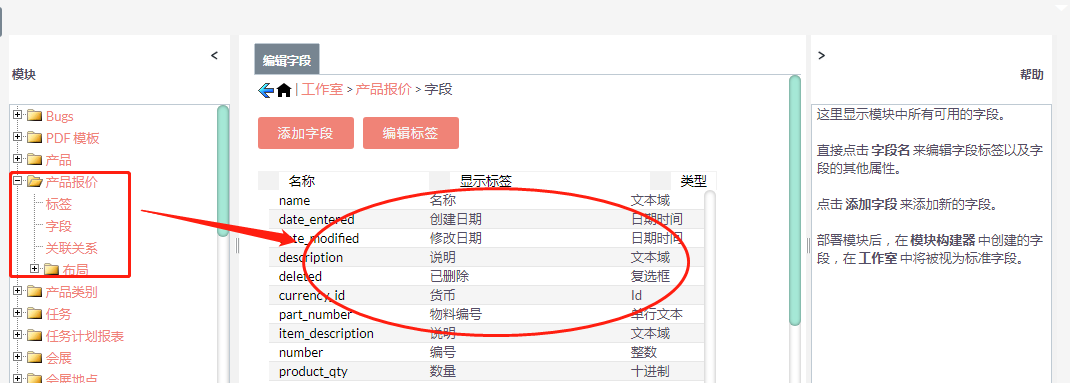Click the field table inner scrollbar
The width and height of the screenshot is (1070, 383).
(710, 287)
